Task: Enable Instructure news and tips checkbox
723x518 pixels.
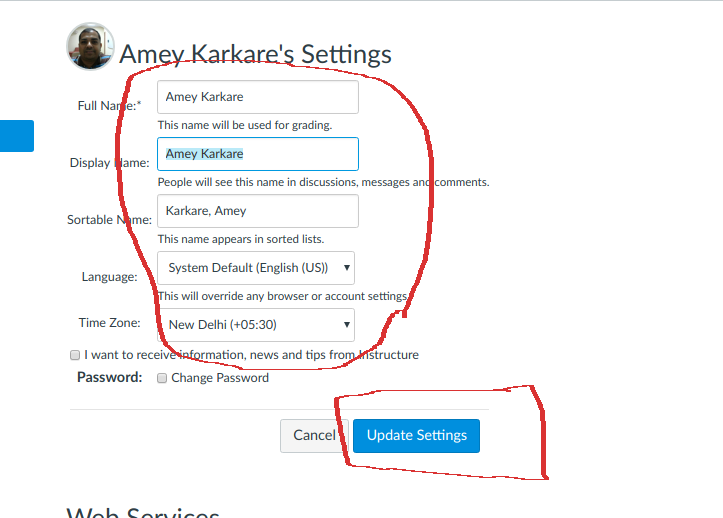Action: click(x=75, y=355)
